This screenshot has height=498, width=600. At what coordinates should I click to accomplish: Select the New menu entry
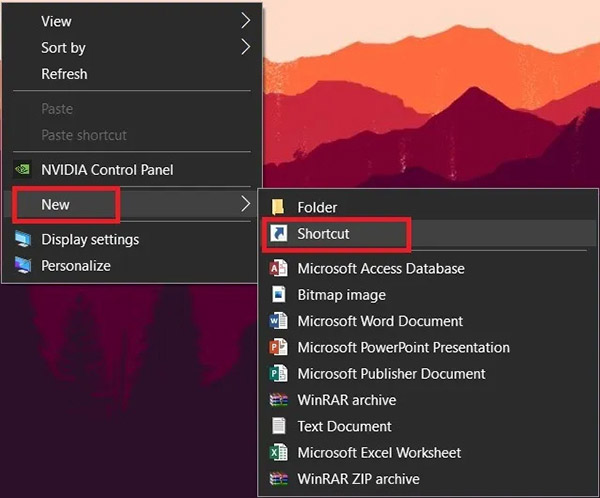132,204
